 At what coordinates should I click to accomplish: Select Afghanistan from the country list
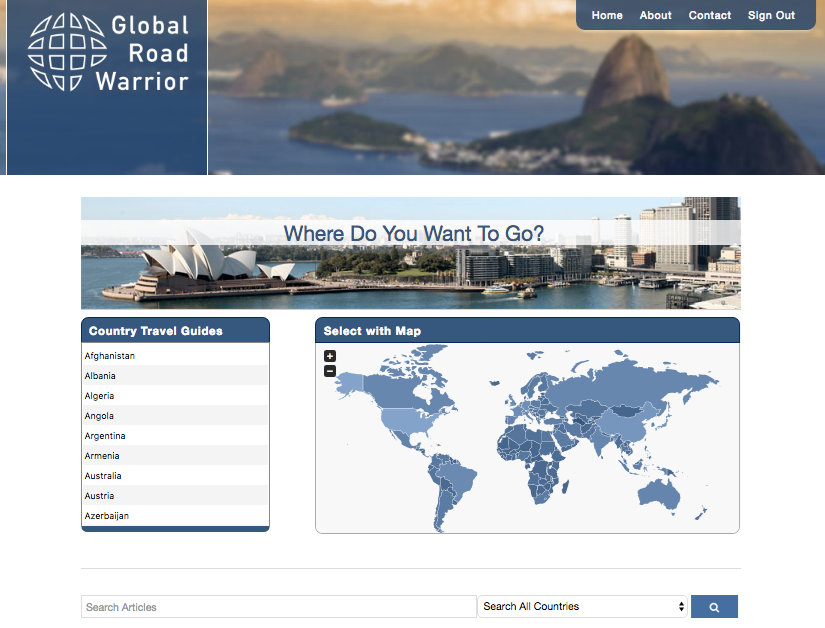(110, 356)
